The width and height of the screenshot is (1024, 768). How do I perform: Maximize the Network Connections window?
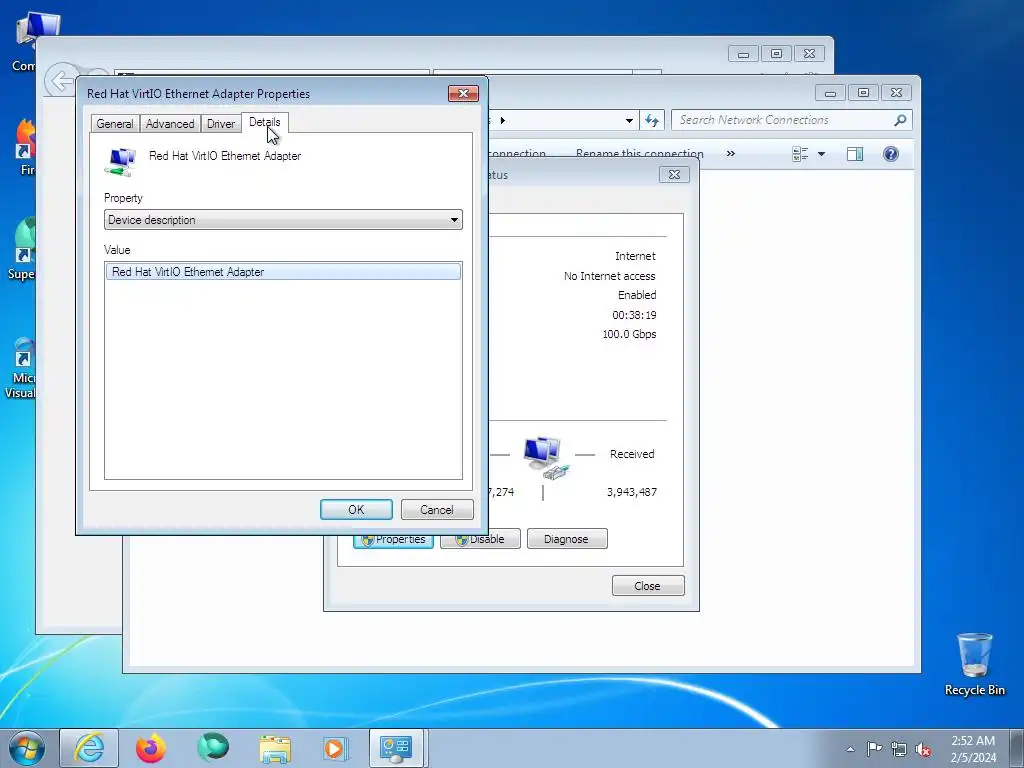point(863,93)
